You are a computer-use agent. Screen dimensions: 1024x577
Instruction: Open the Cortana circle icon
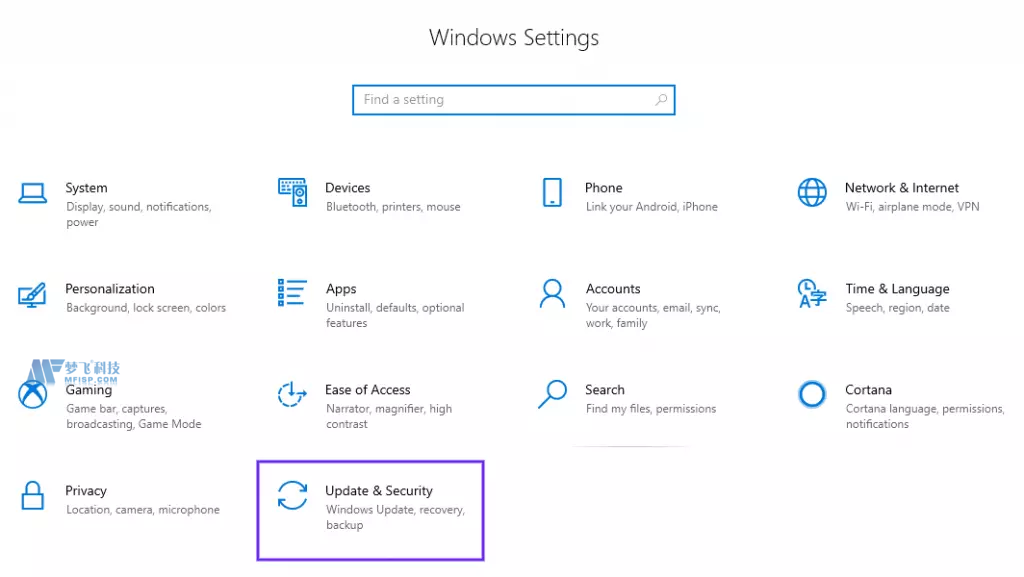812,394
